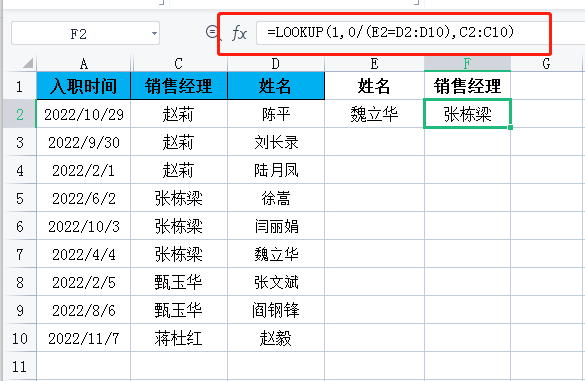585x381 pixels.
Task: Click cell F1 labeled 销售经理
Action: [x=467, y=86]
